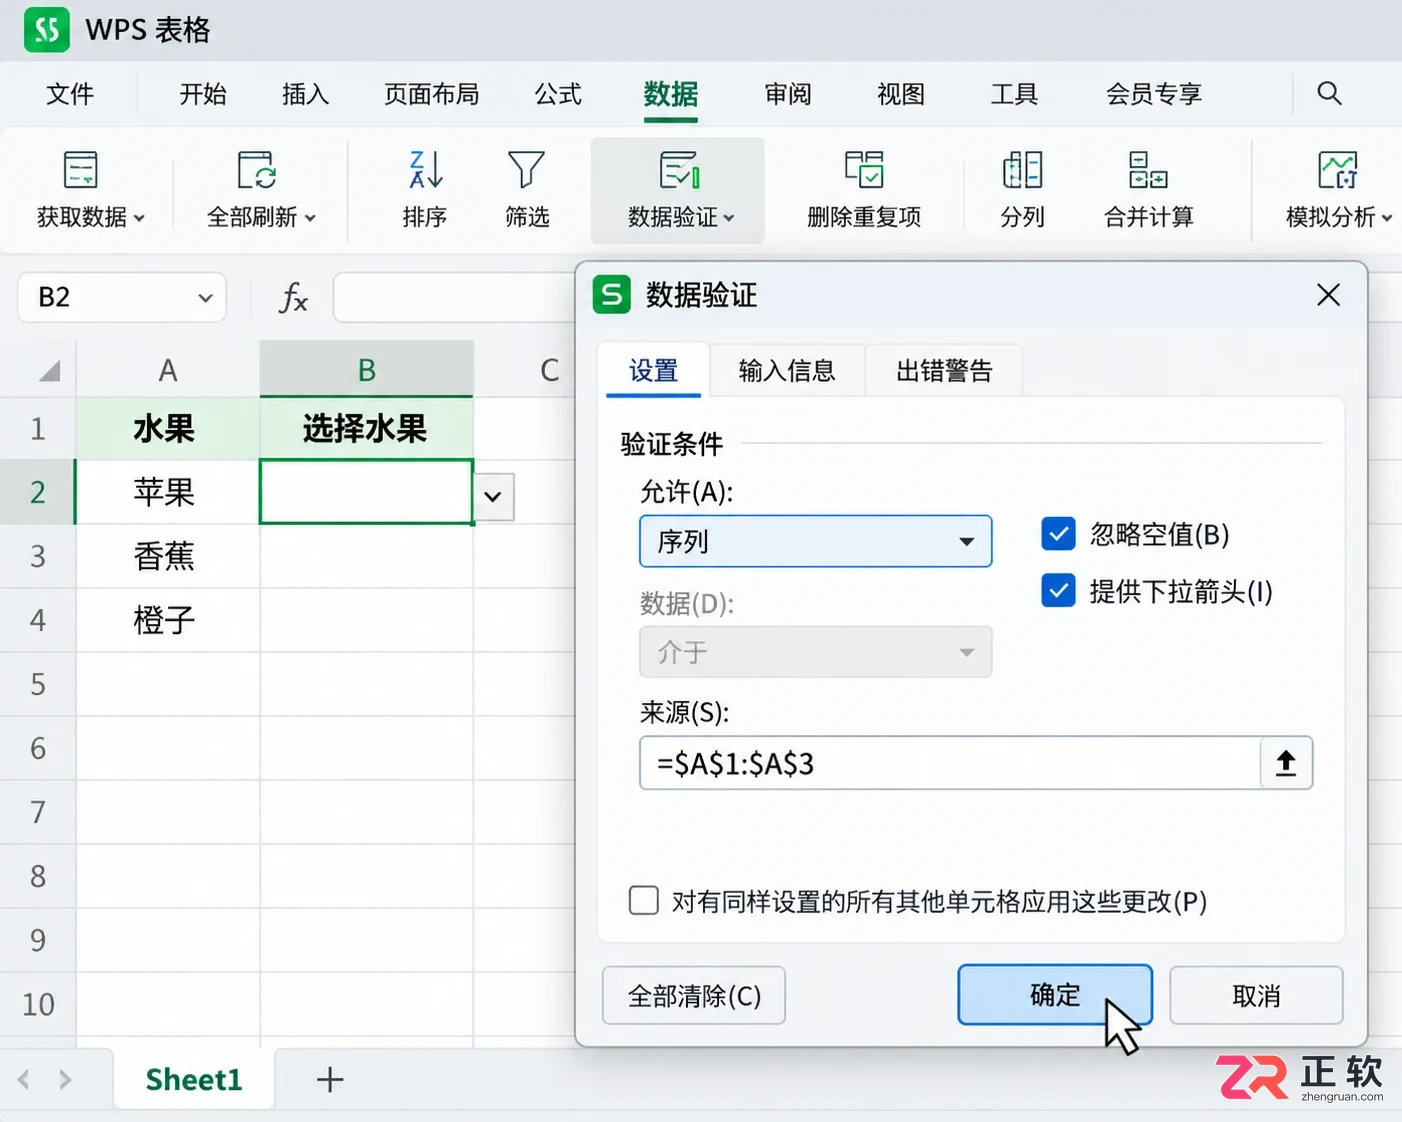The image size is (1402, 1122).
Task: Apply the 筛选 filter funnel icon
Action: [x=526, y=171]
